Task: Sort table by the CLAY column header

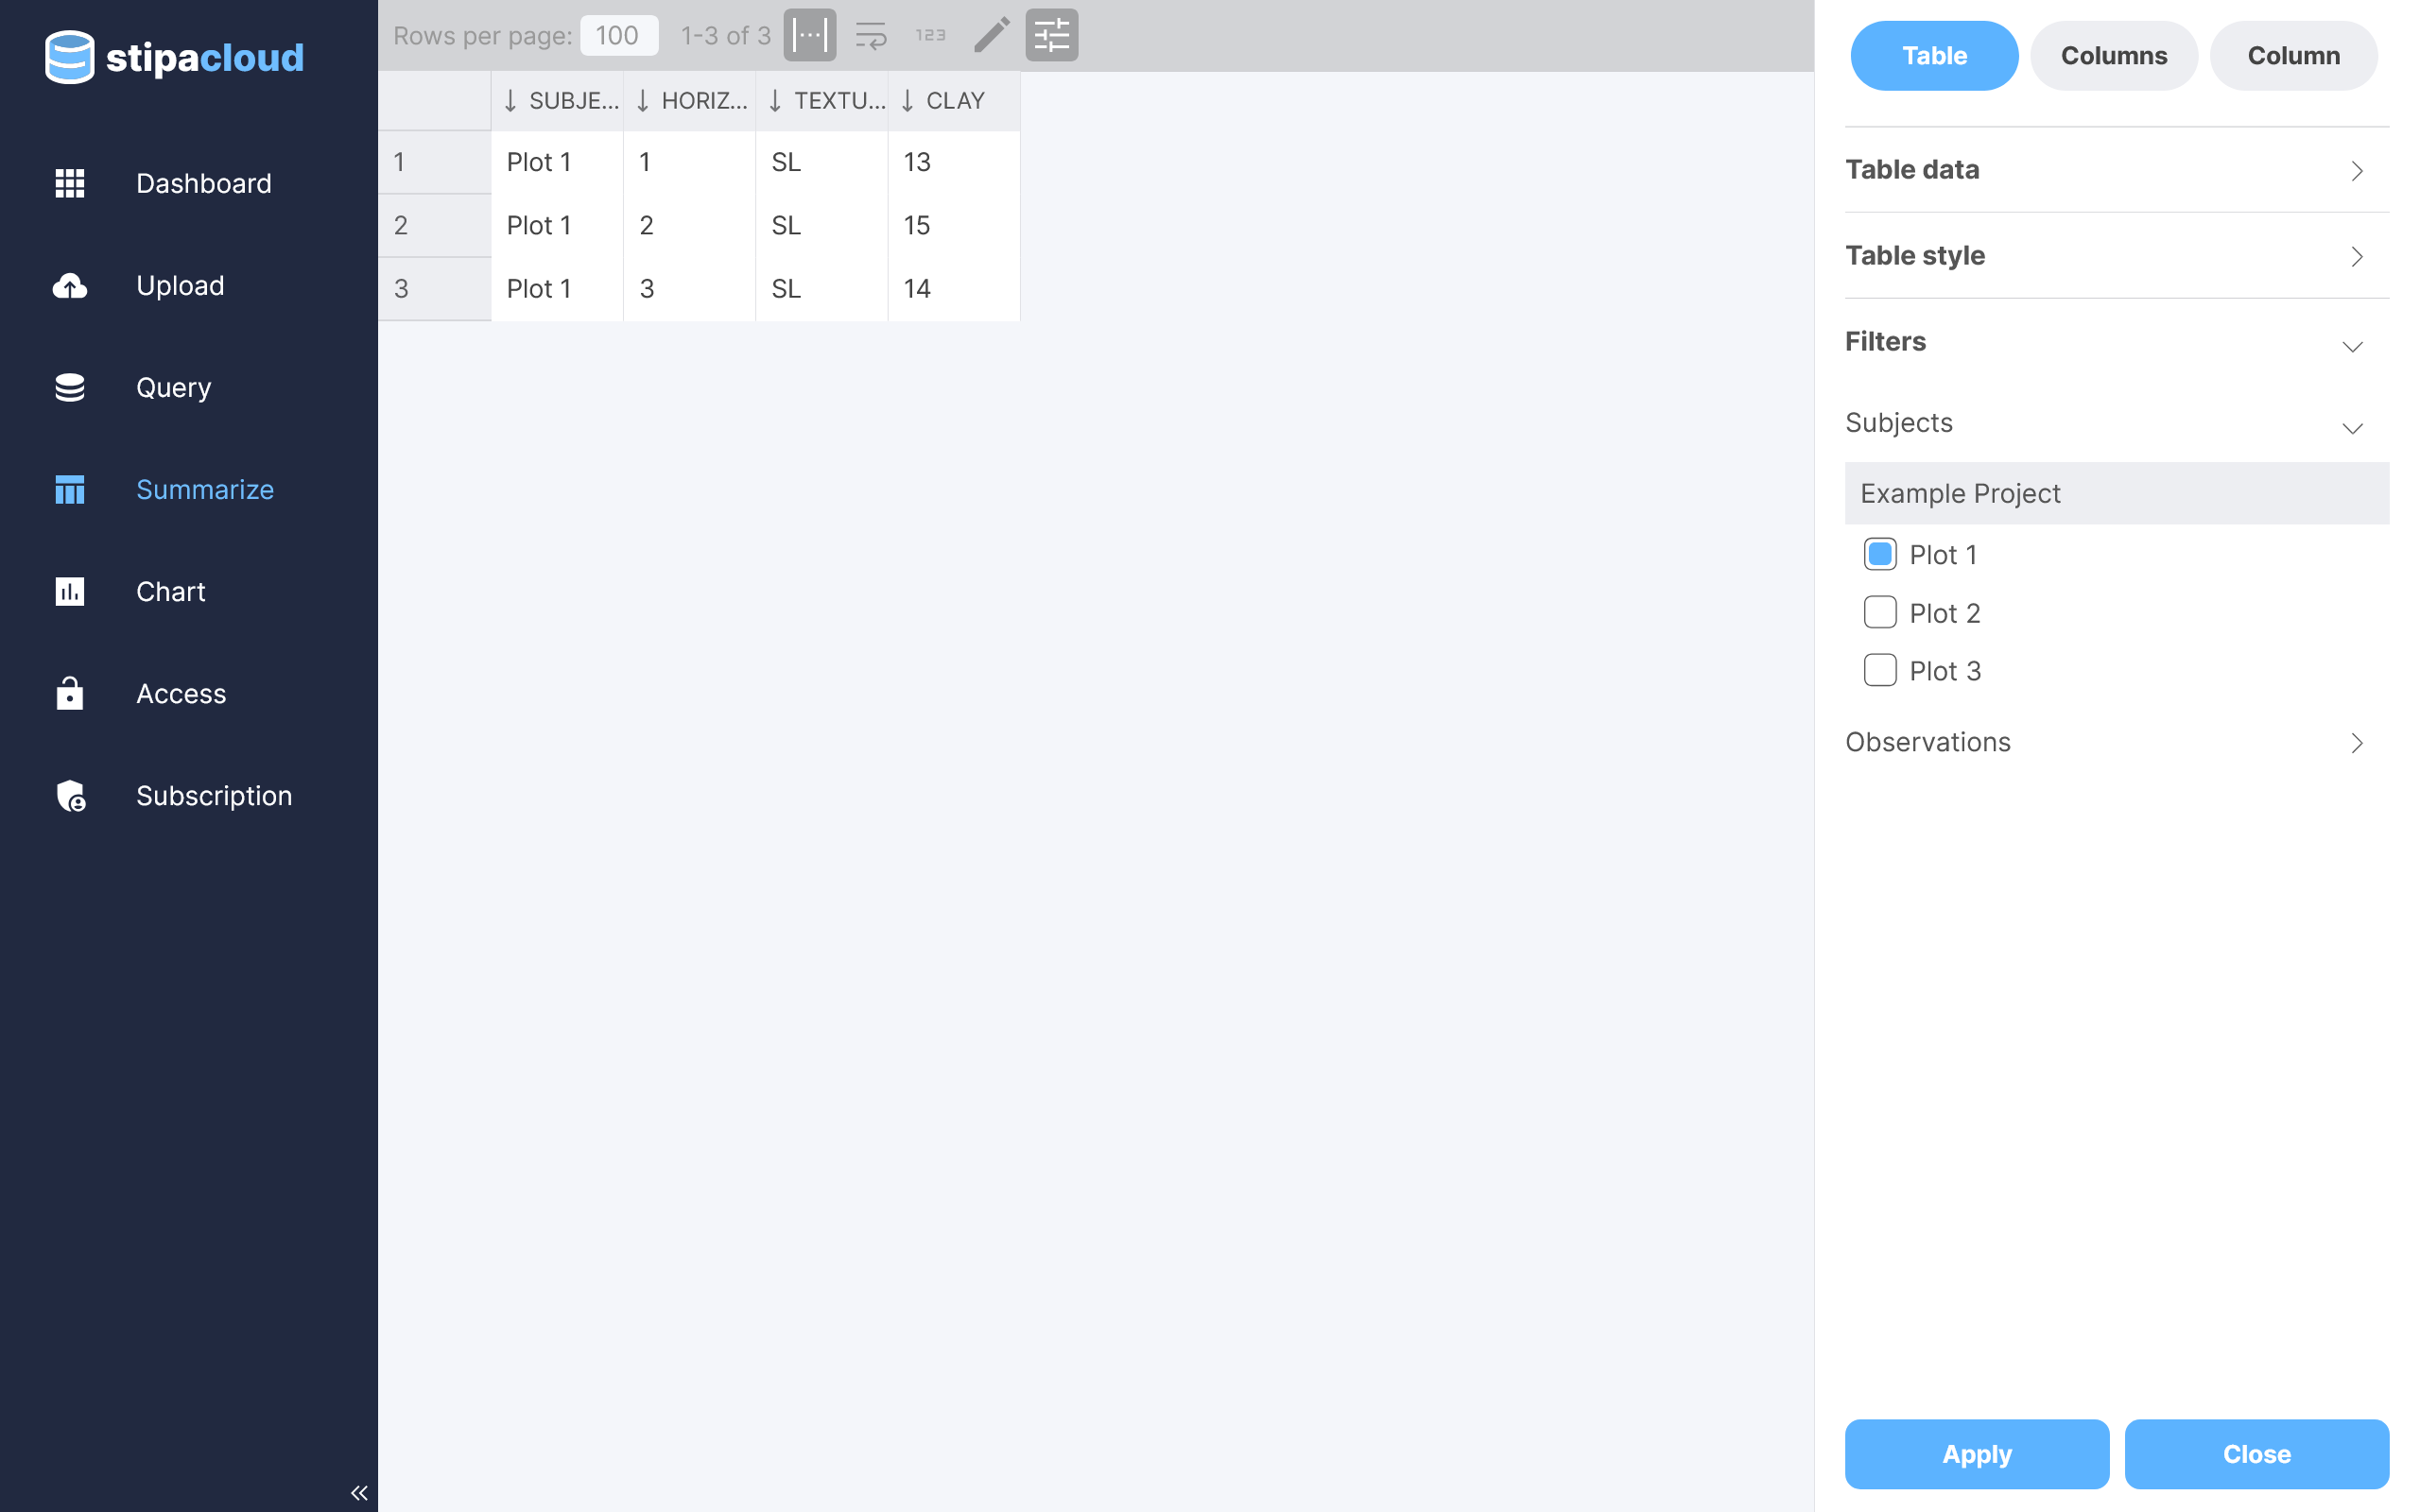Action: pyautogui.click(x=954, y=101)
